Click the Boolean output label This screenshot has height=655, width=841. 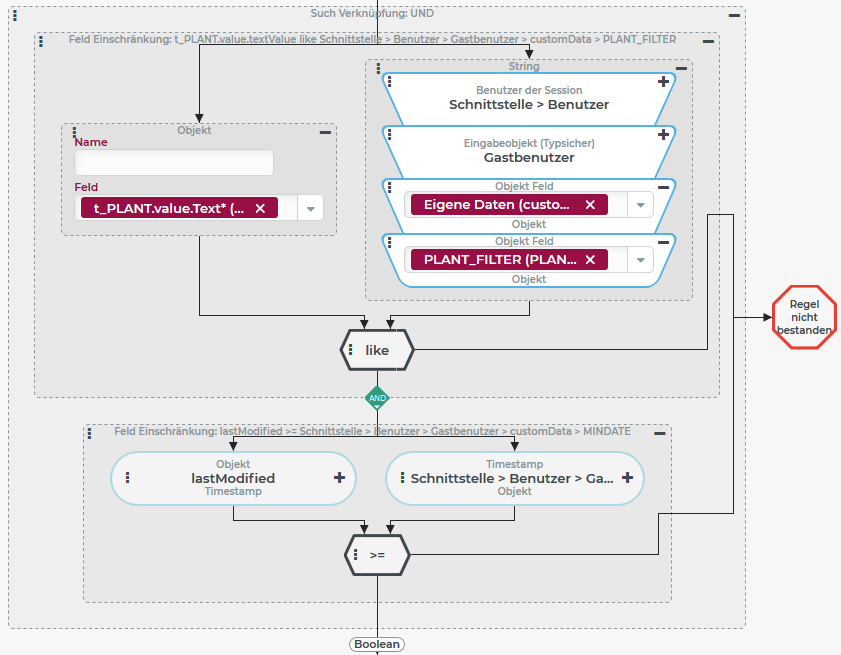[377, 644]
